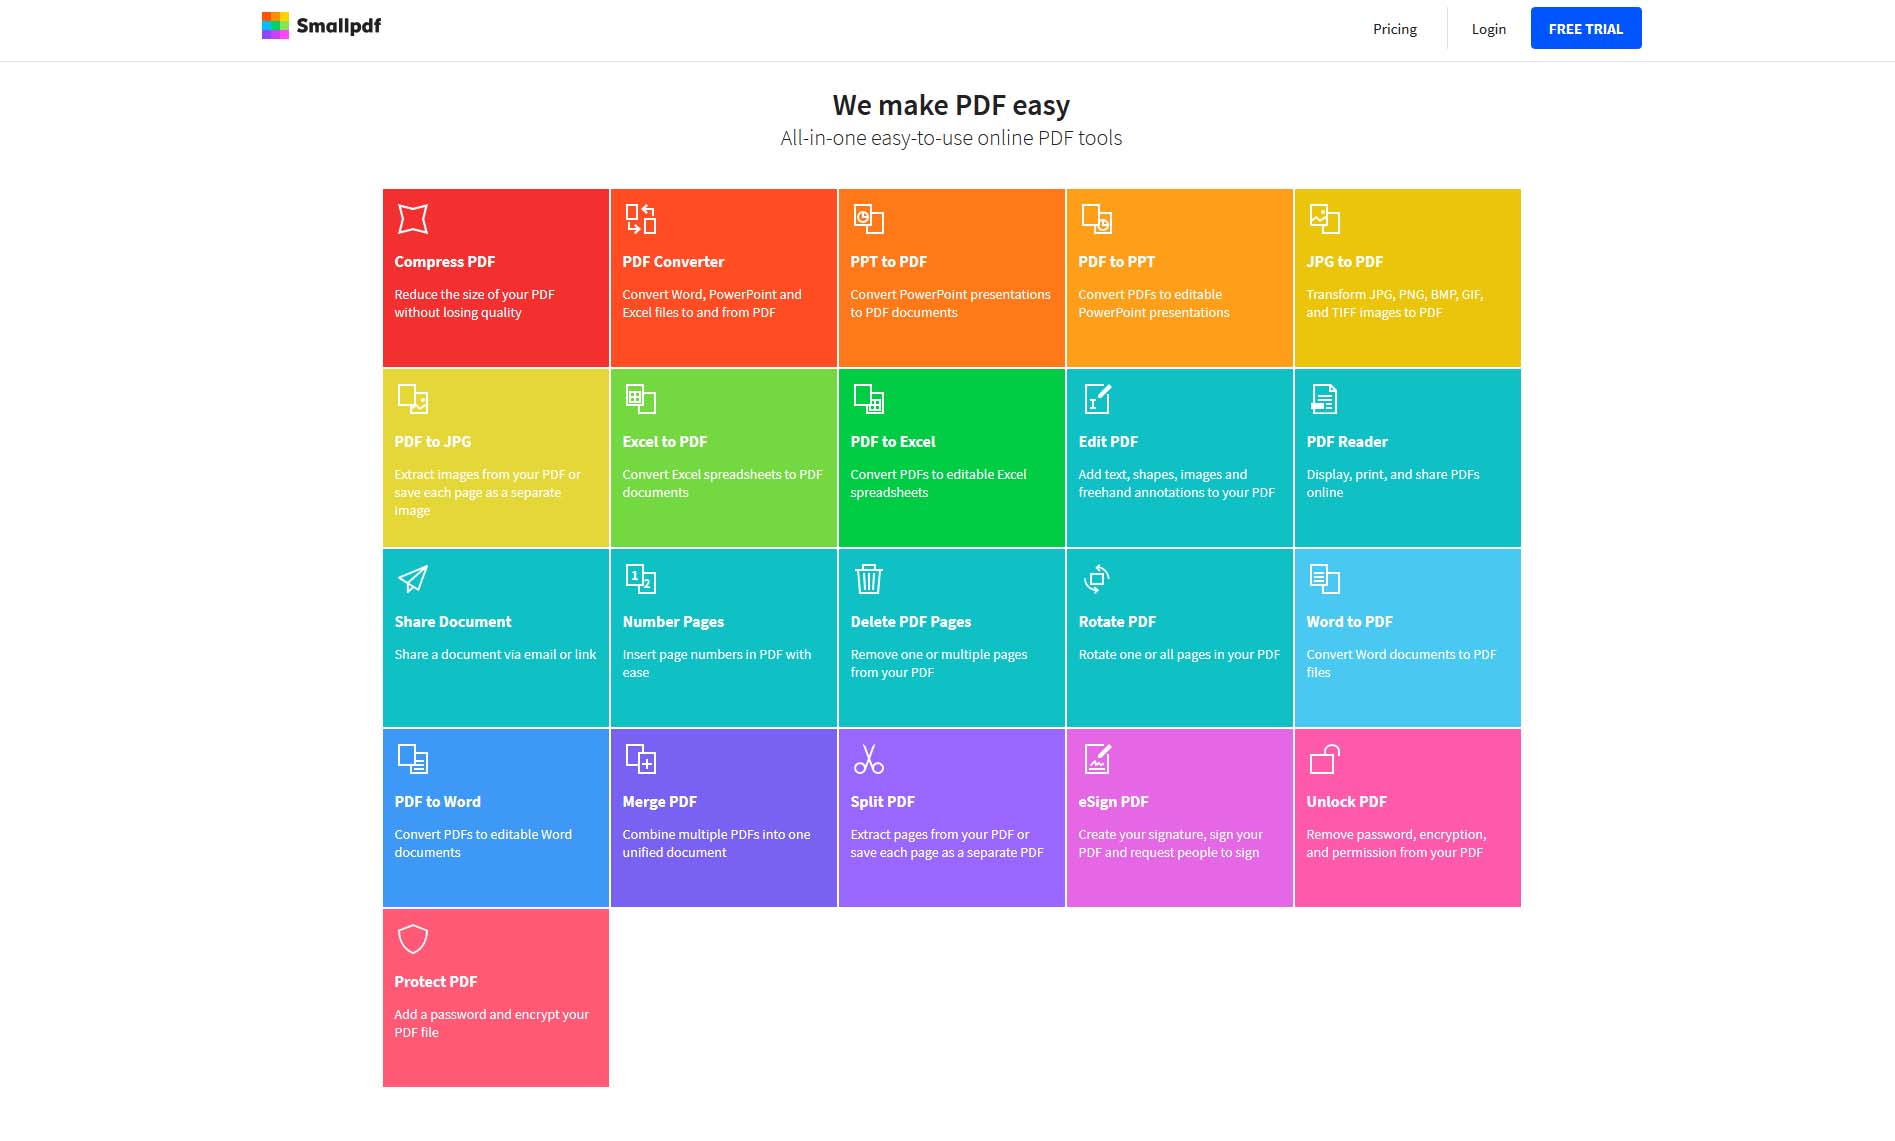Viewport: 1895px width, 1141px height.
Task: Click the Protect PDF shield icon
Action: [413, 939]
